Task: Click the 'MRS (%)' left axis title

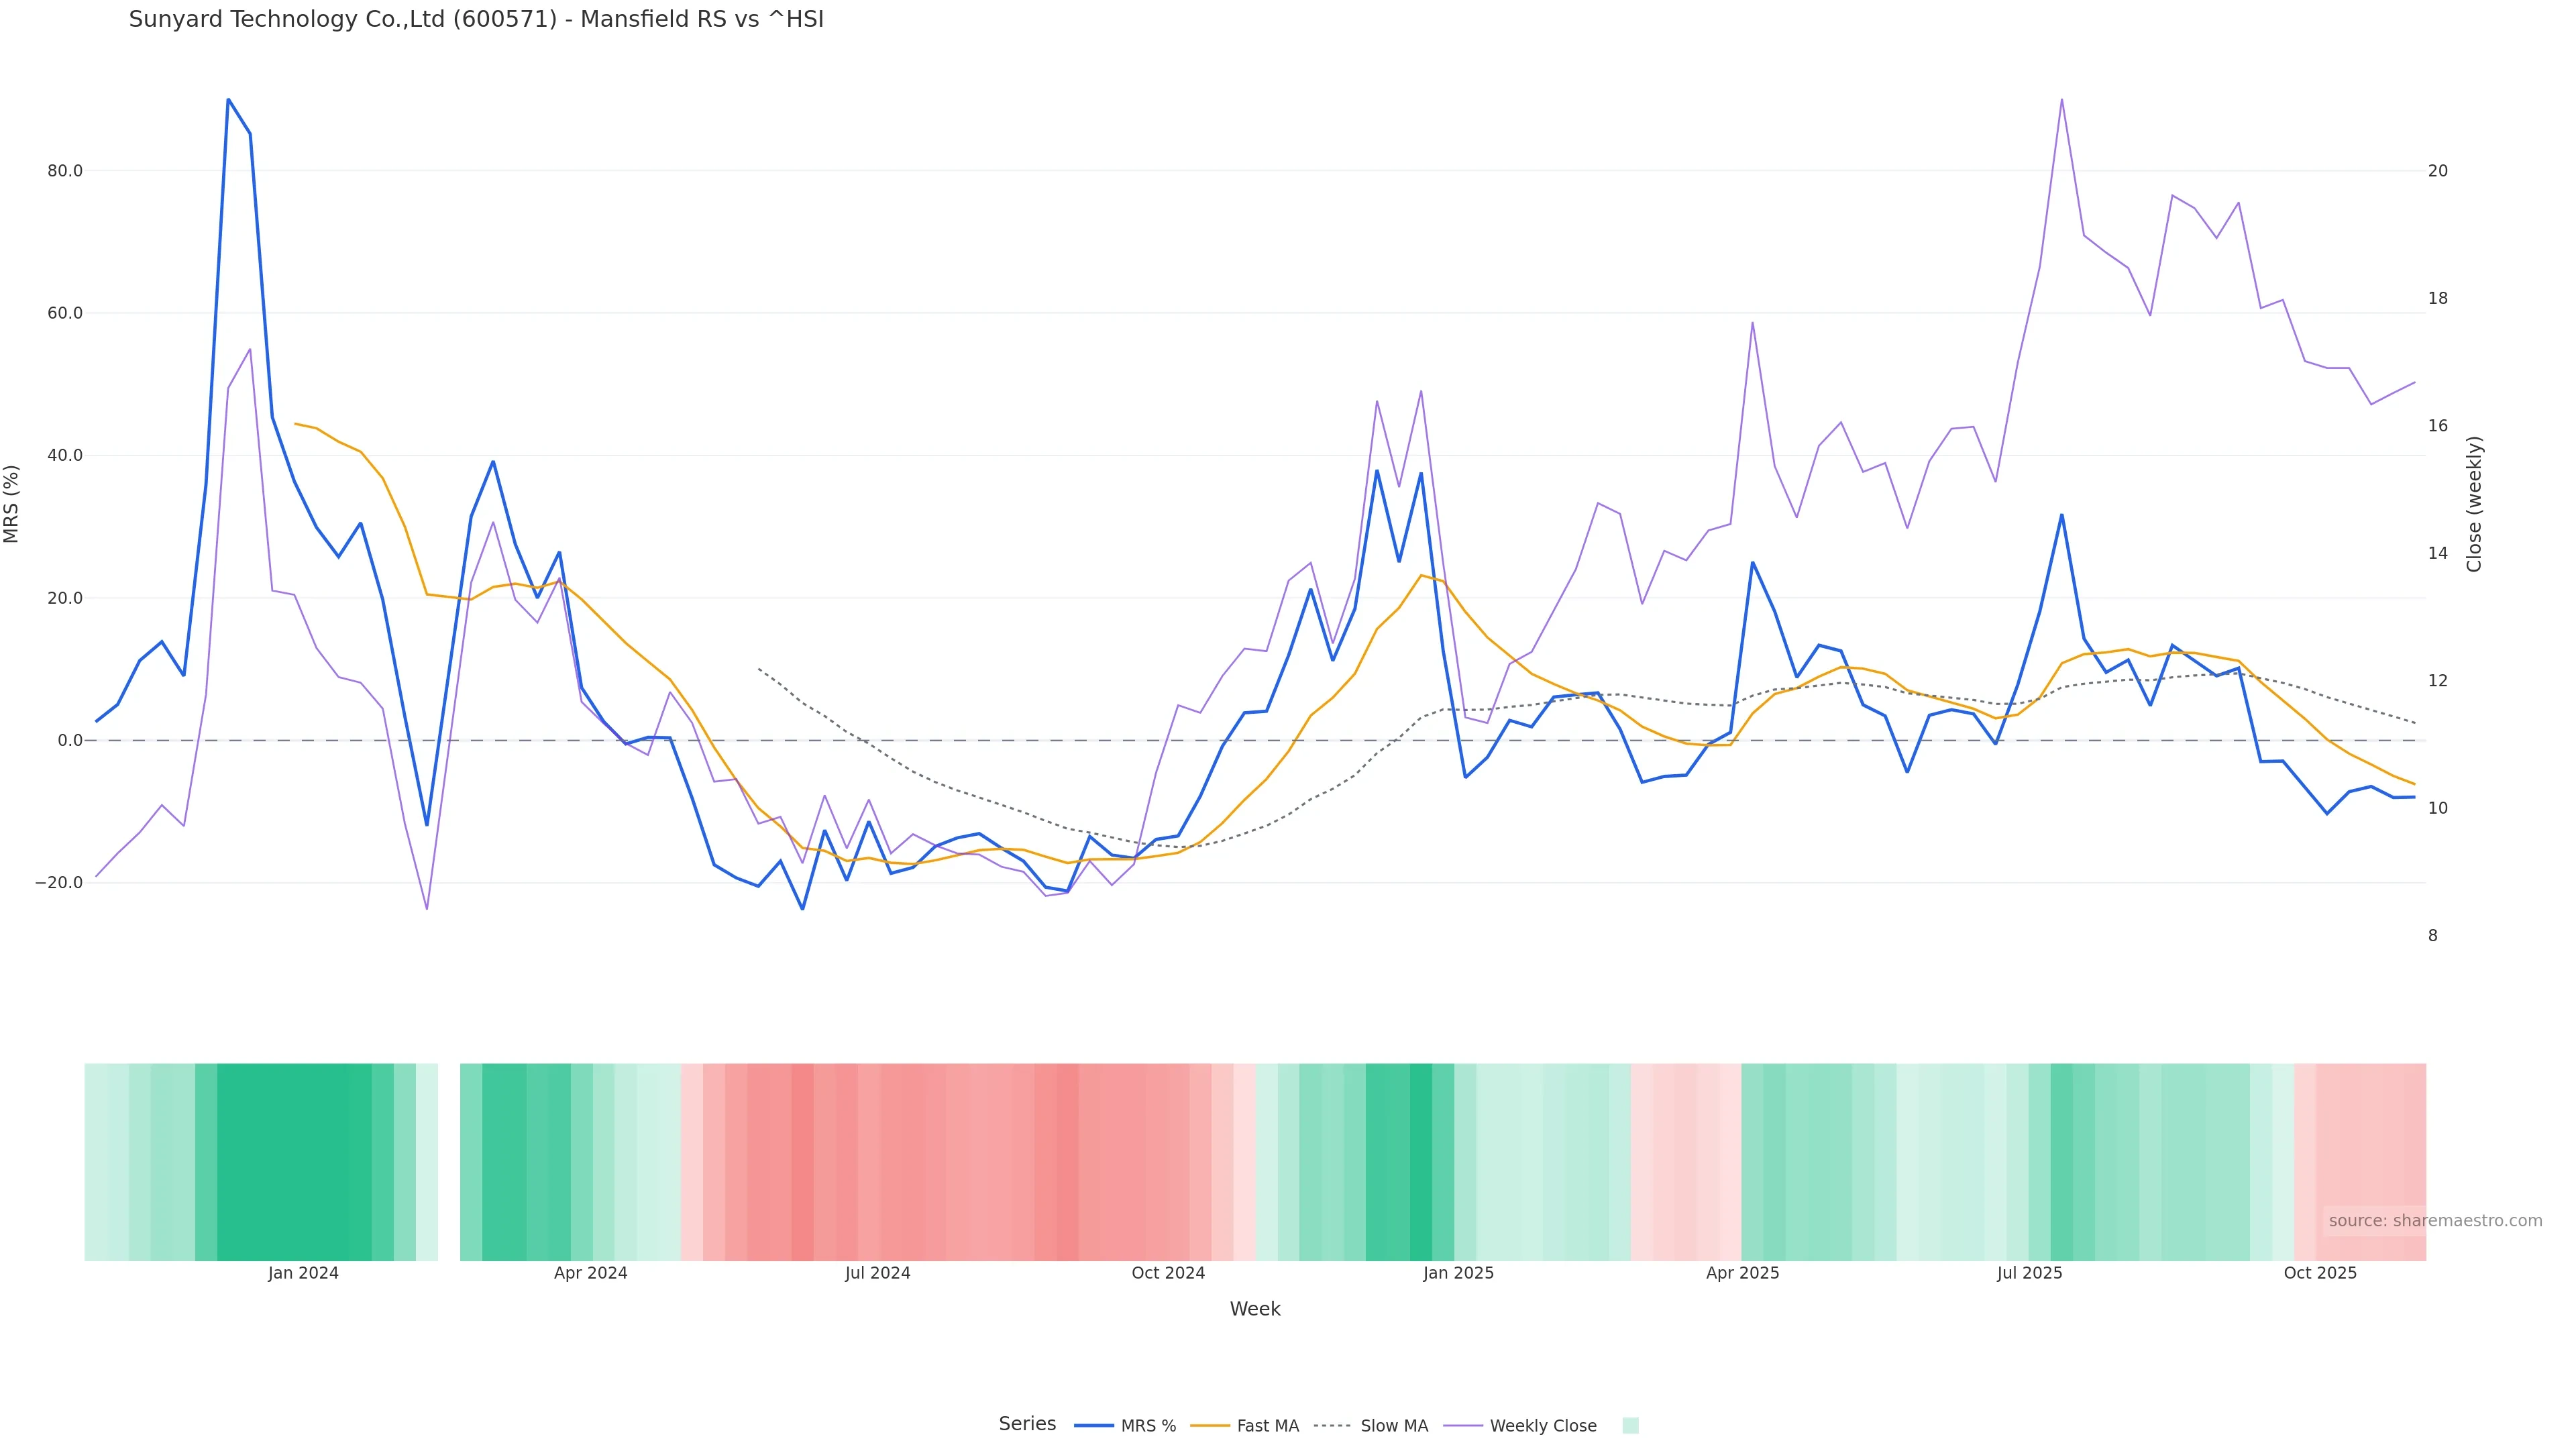Action: (x=12, y=504)
